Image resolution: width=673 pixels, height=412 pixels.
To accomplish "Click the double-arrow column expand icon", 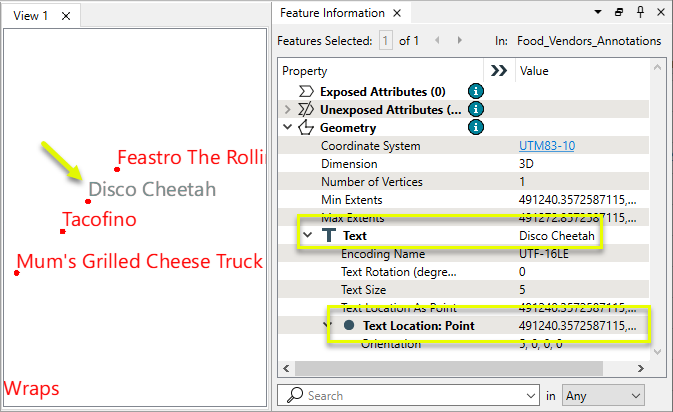I will [497, 71].
